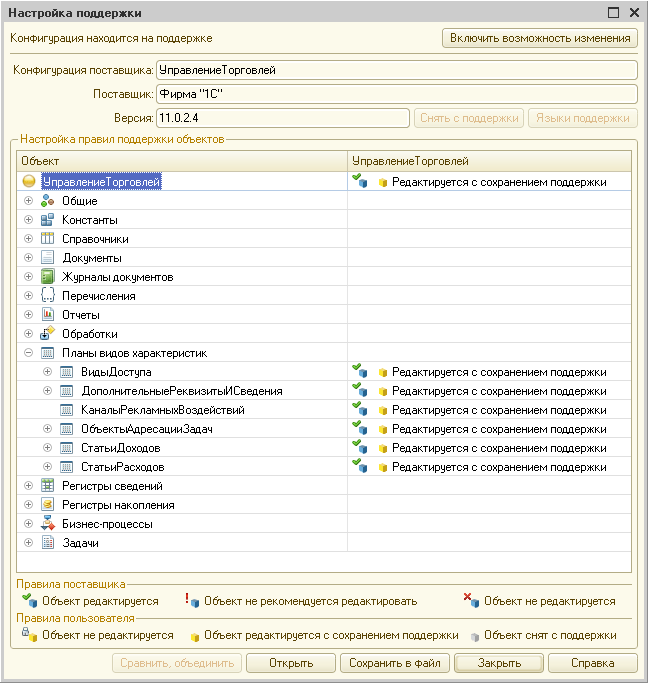Viewport: 648px width, 683px height.
Task: Close the Настройка поддержки window
Action: point(634,13)
